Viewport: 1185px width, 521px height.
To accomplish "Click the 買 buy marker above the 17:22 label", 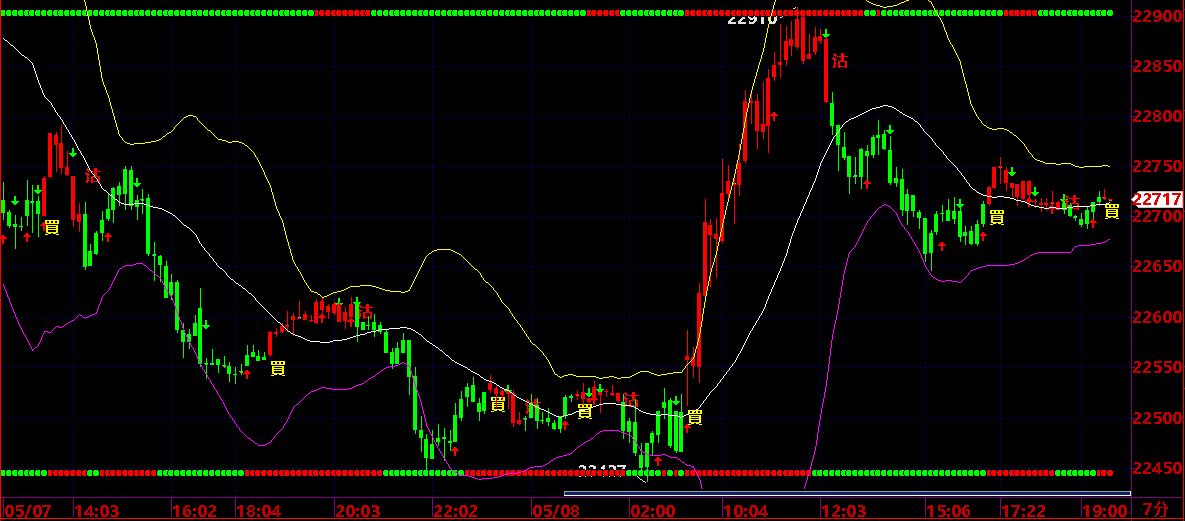I will (x=996, y=218).
